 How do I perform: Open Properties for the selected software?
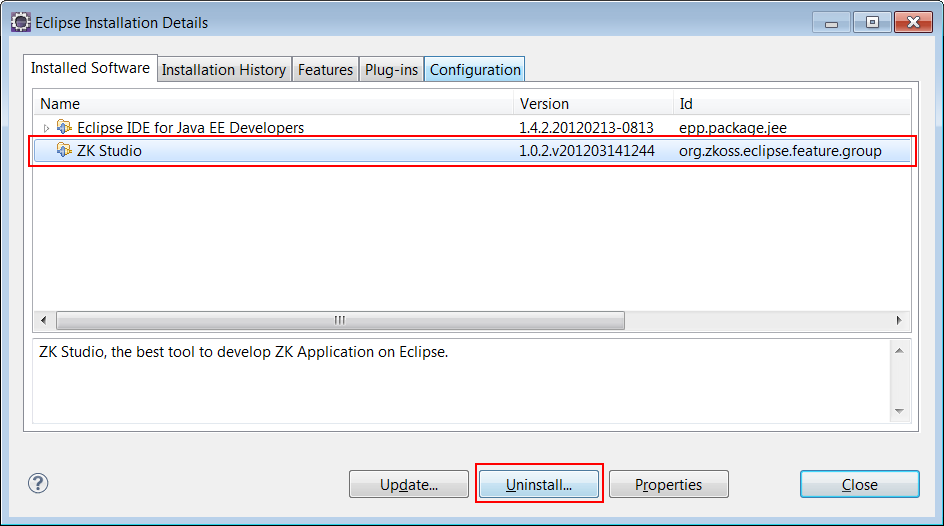(x=668, y=485)
